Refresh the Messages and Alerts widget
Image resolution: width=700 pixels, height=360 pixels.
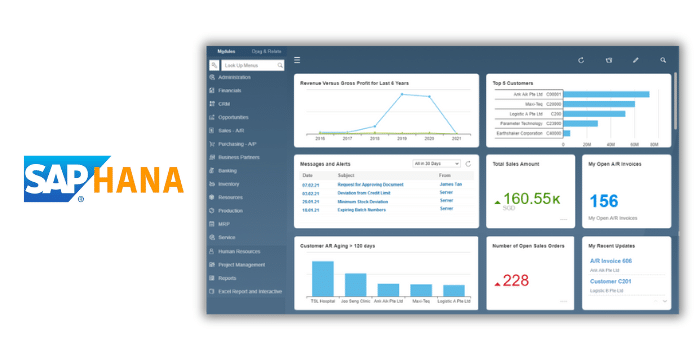[468, 164]
